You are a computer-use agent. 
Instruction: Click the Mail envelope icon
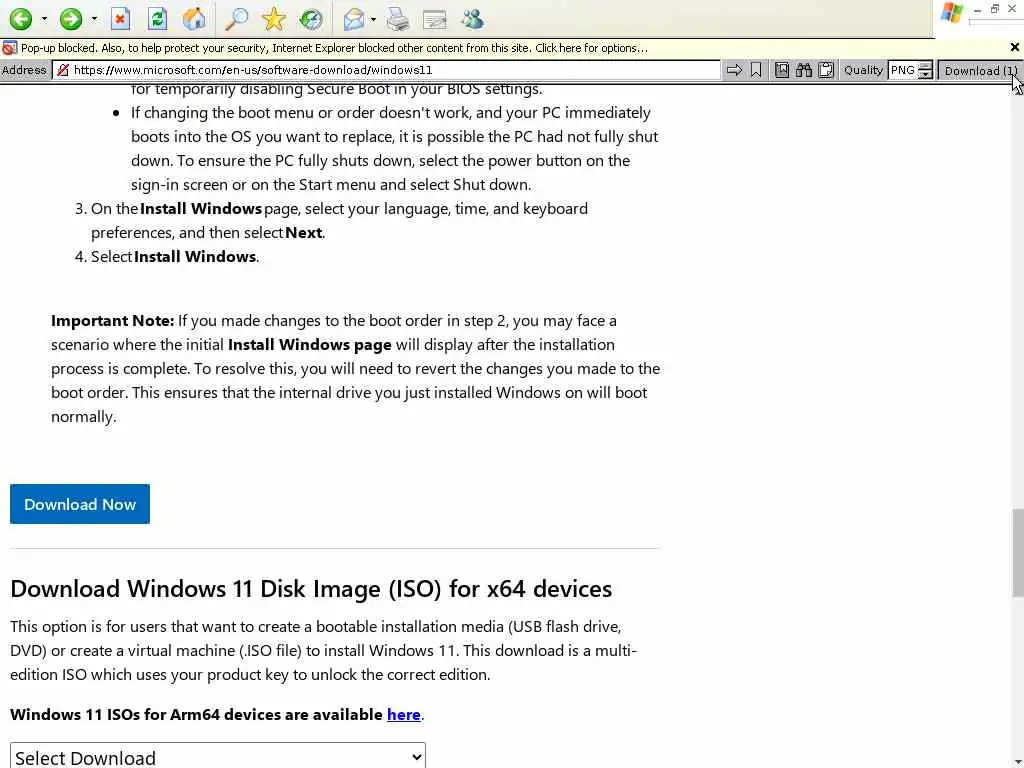pos(353,19)
